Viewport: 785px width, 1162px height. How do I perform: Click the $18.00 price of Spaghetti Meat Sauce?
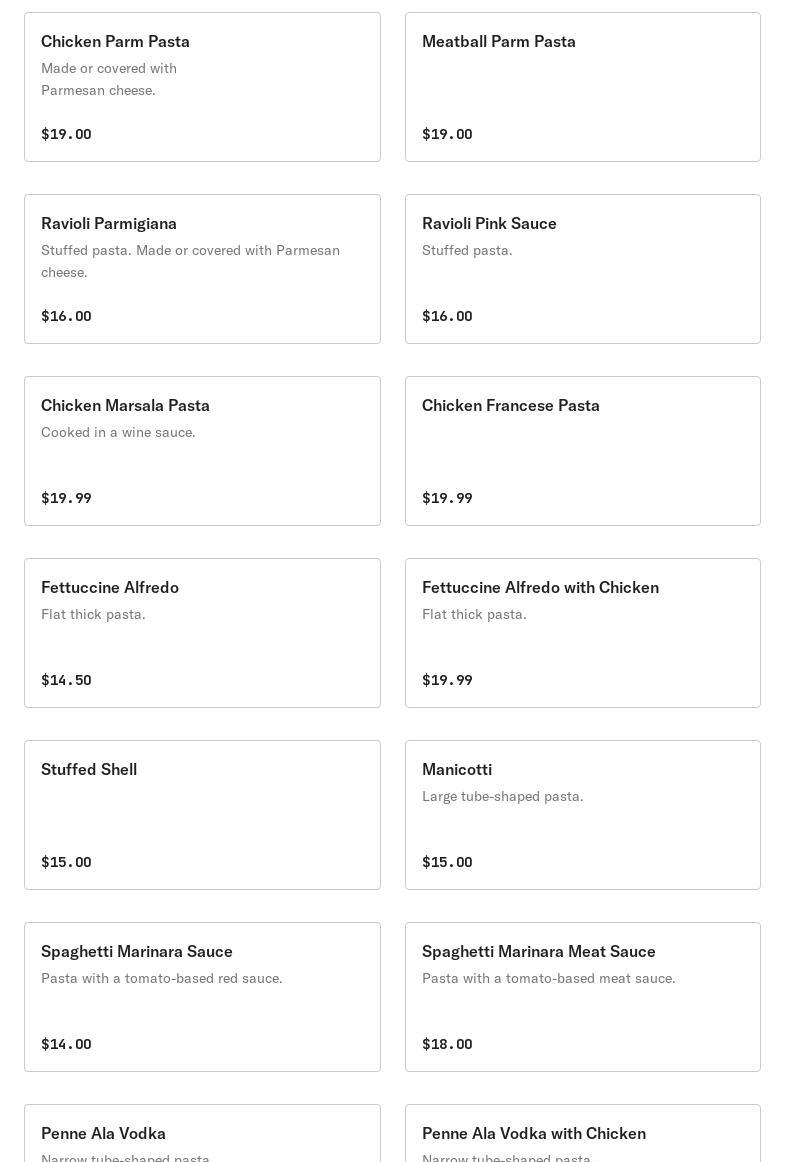[x=447, y=1044]
